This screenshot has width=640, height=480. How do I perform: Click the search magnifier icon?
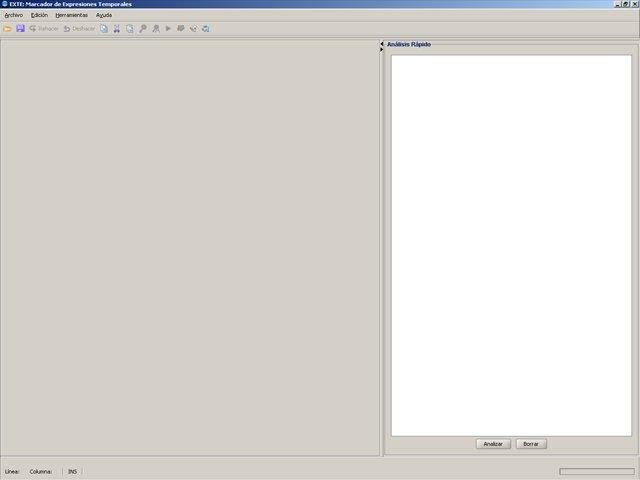pos(143,29)
